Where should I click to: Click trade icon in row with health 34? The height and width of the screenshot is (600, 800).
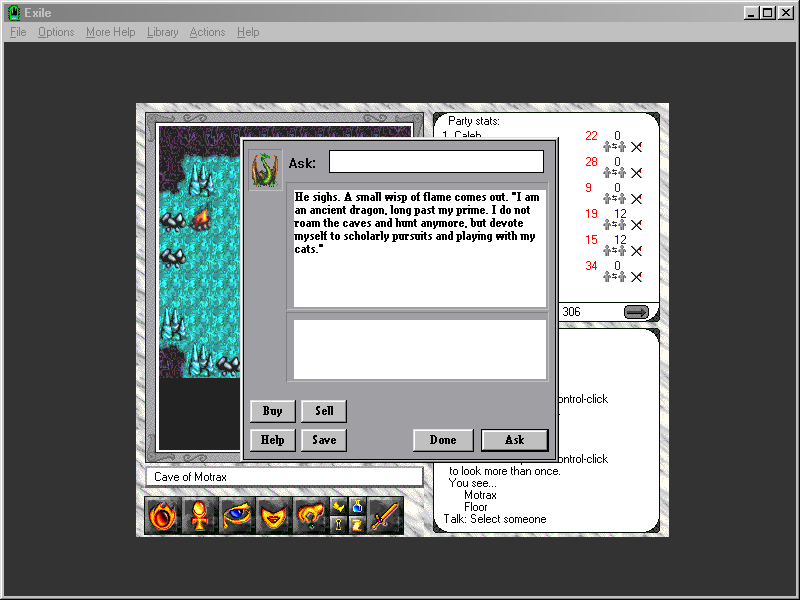tap(614, 277)
